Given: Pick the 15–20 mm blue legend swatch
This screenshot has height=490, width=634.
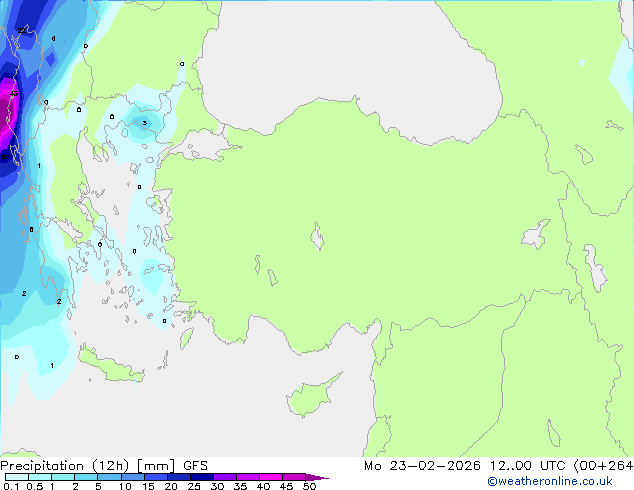Looking at the screenshot, I should click(156, 477).
